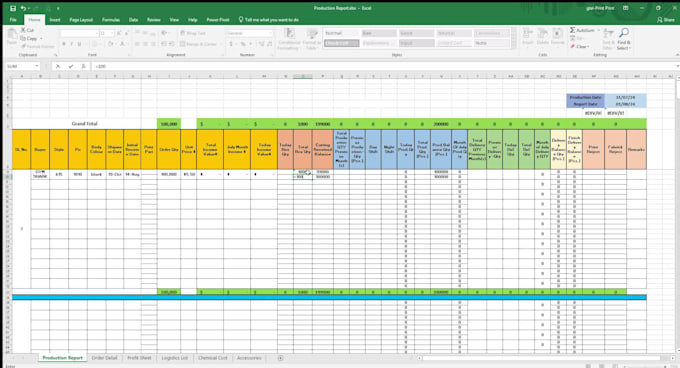This screenshot has width=680, height=368.
Task: Open the font name combo box
Action: 79,33
